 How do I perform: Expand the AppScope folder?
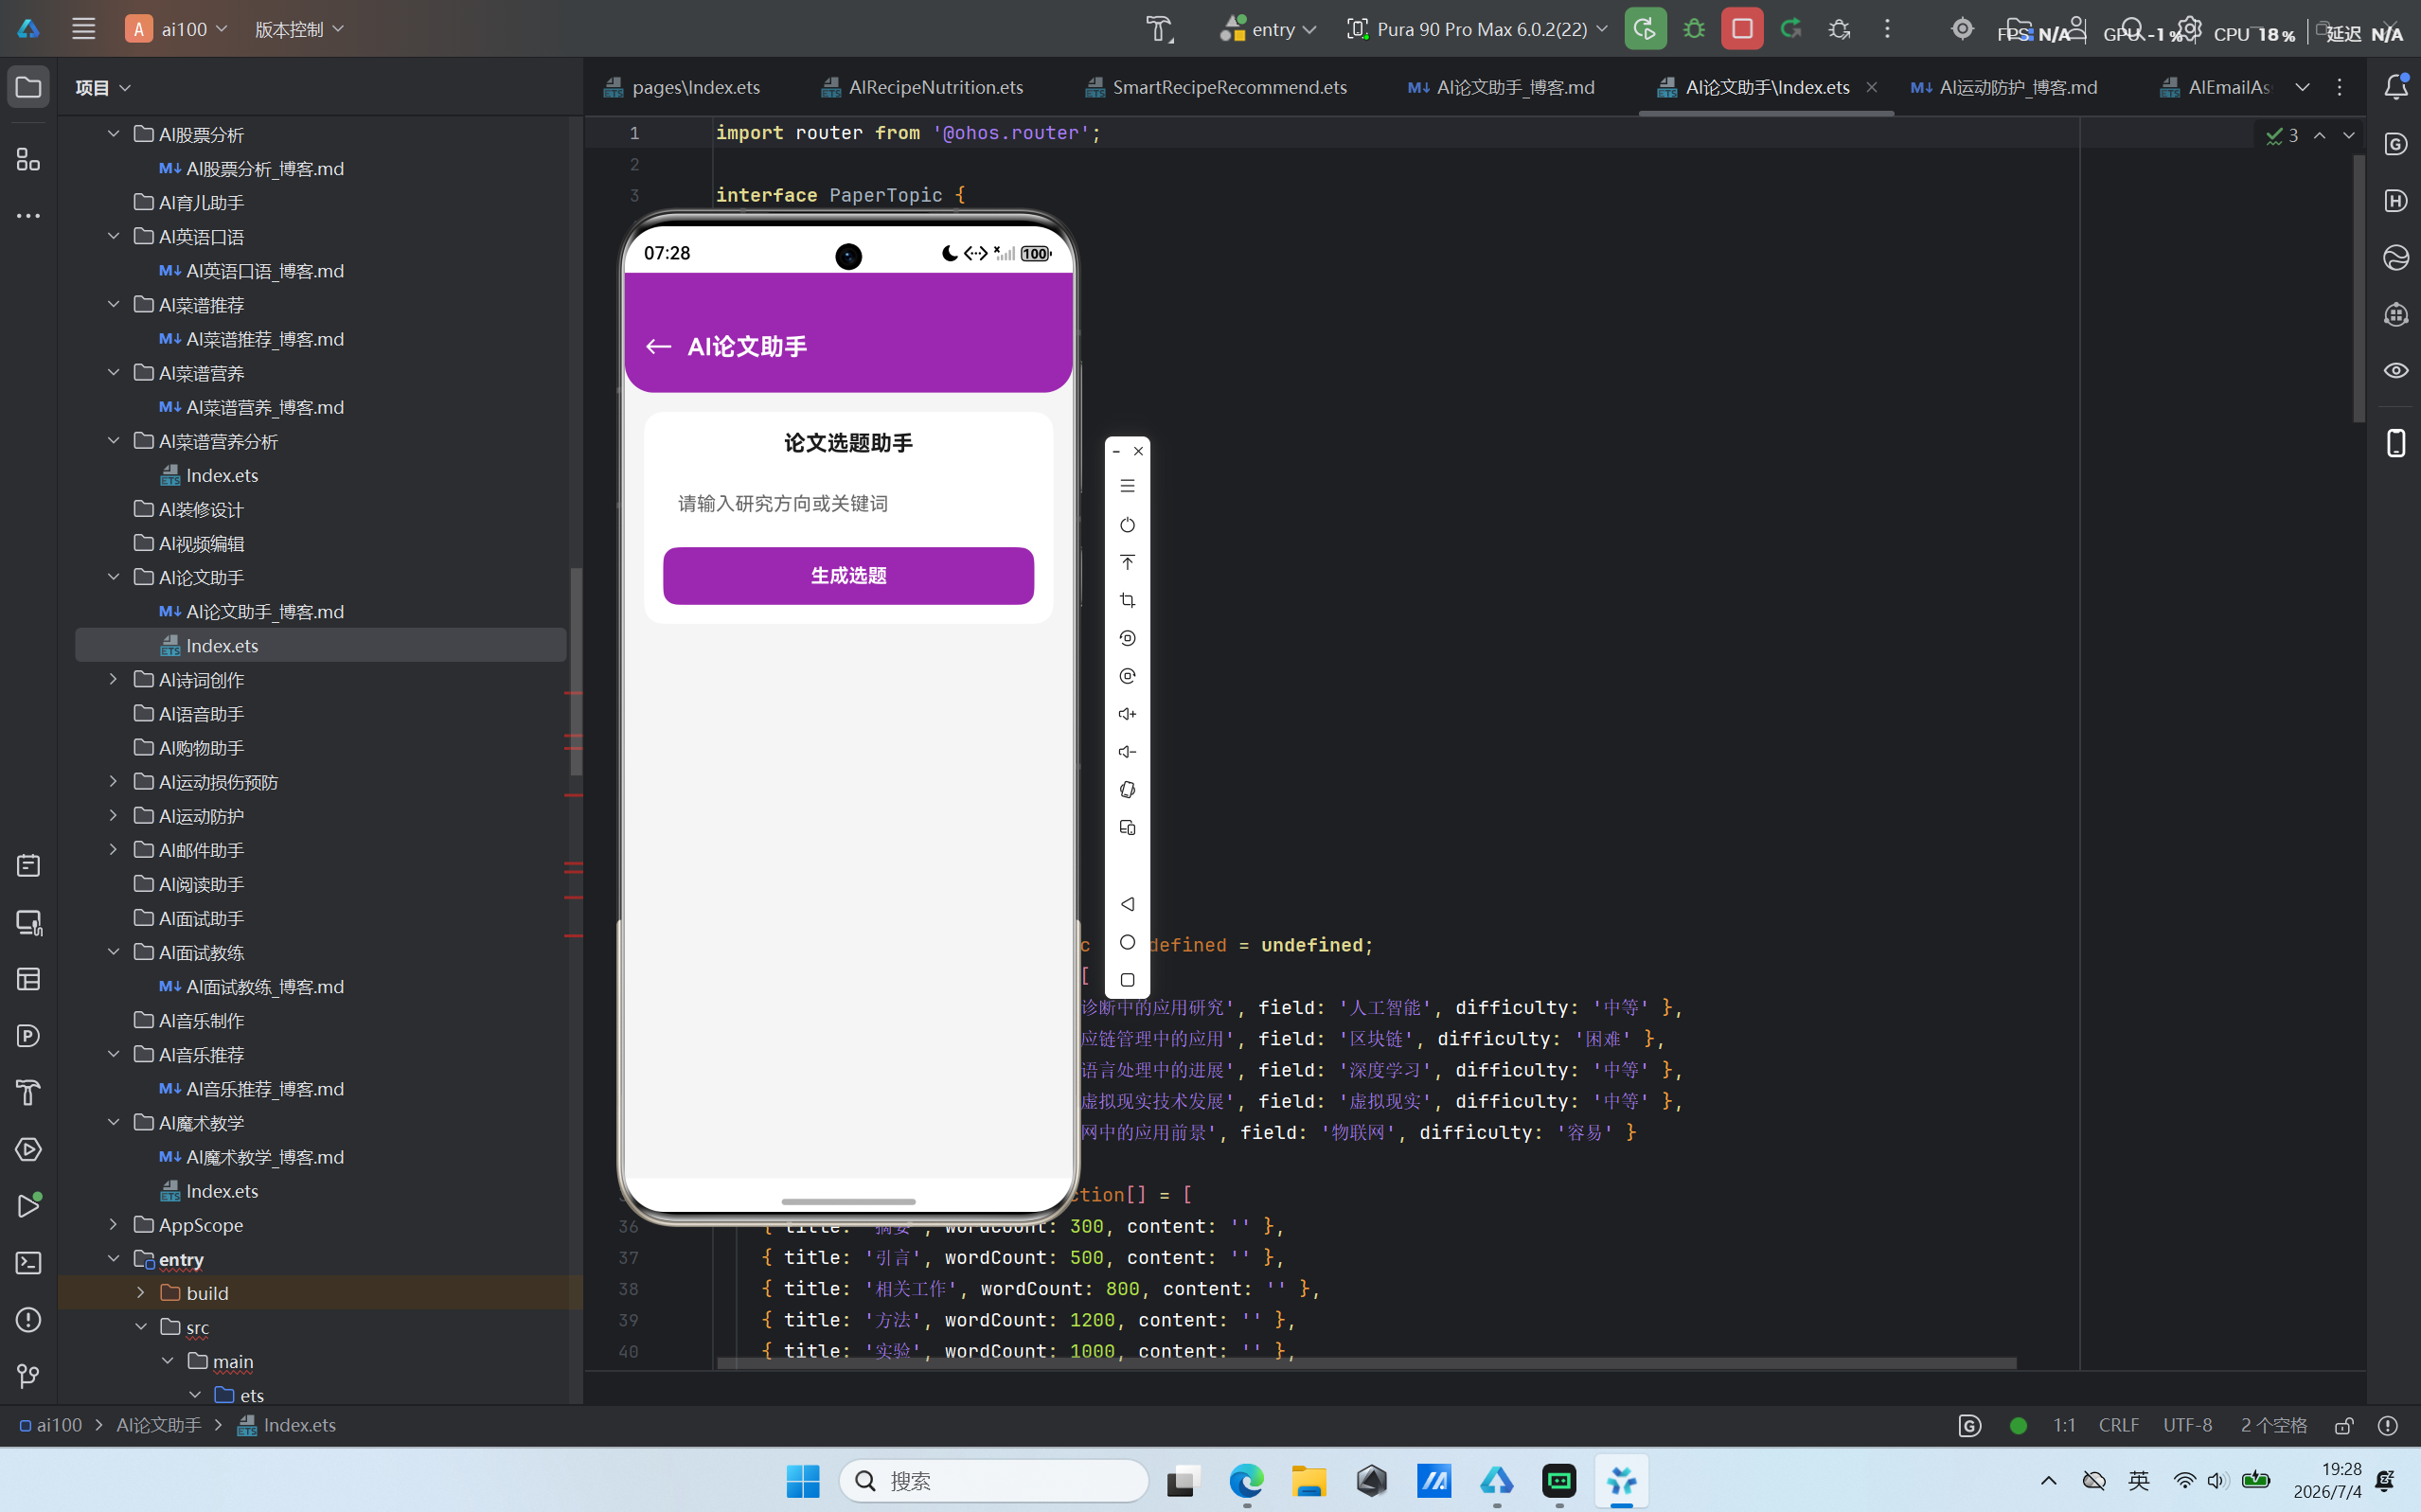(113, 1225)
